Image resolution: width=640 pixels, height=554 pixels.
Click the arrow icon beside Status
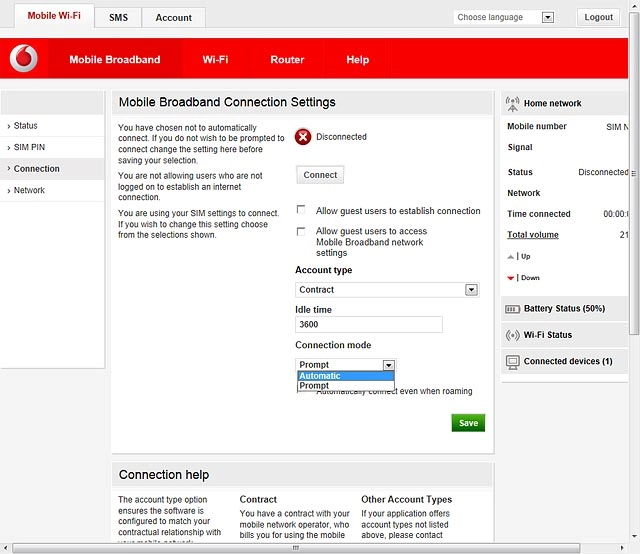pos(9,126)
